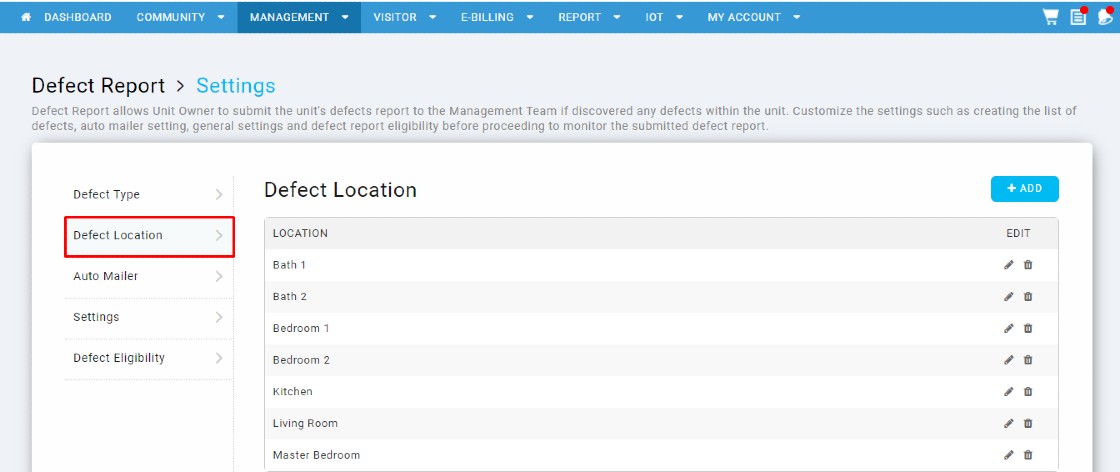Click the chevron next to Settings in sidebar

pyautogui.click(x=219, y=317)
